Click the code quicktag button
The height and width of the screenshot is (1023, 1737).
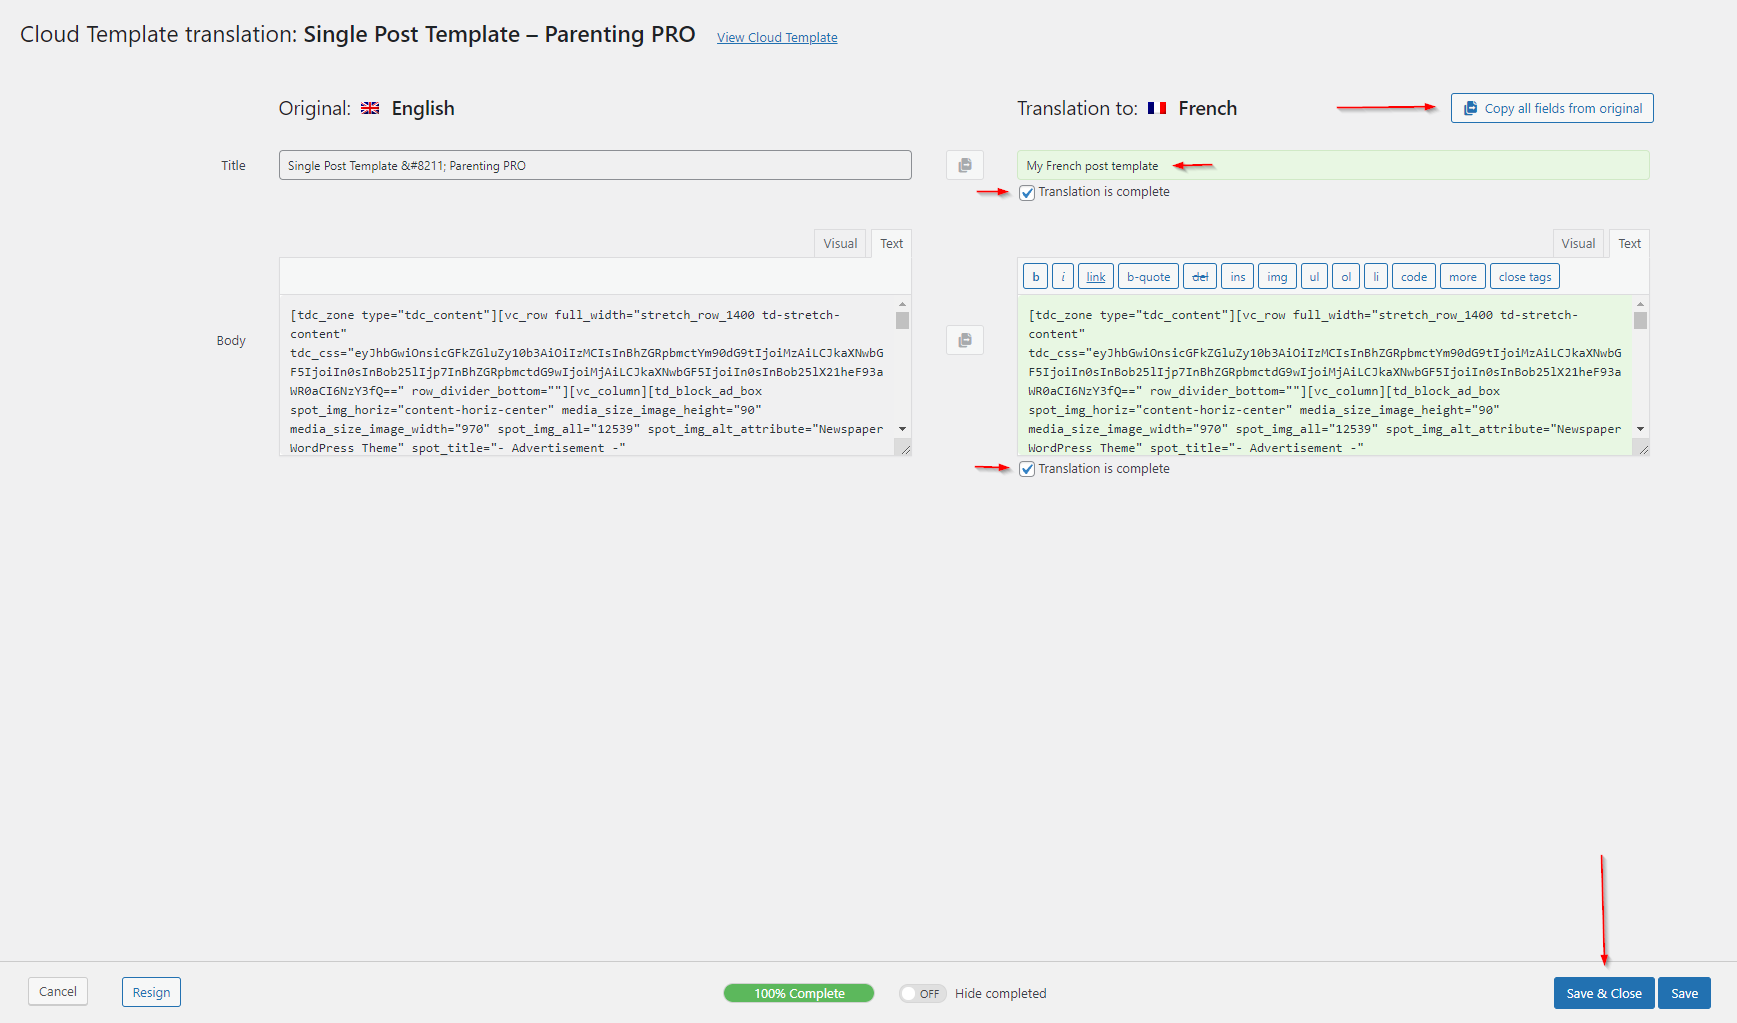click(x=1414, y=277)
